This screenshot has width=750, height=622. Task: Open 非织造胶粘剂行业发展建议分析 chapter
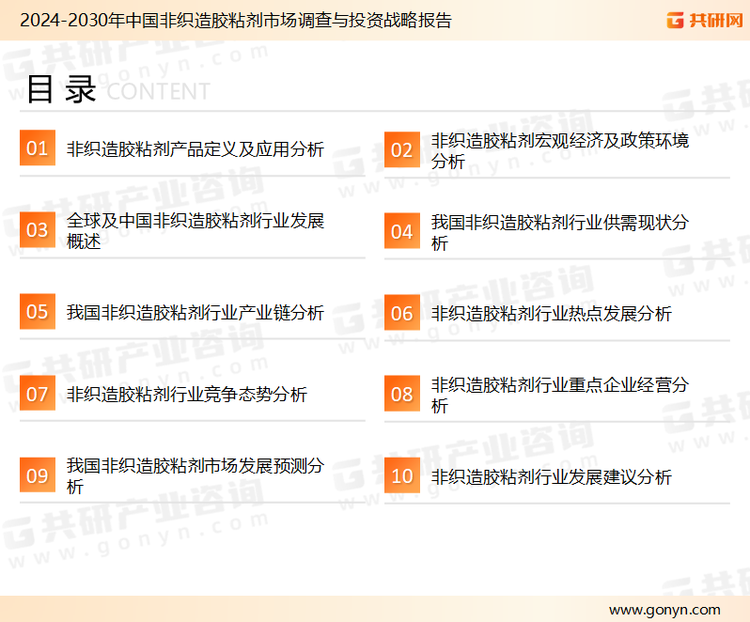[551, 477]
